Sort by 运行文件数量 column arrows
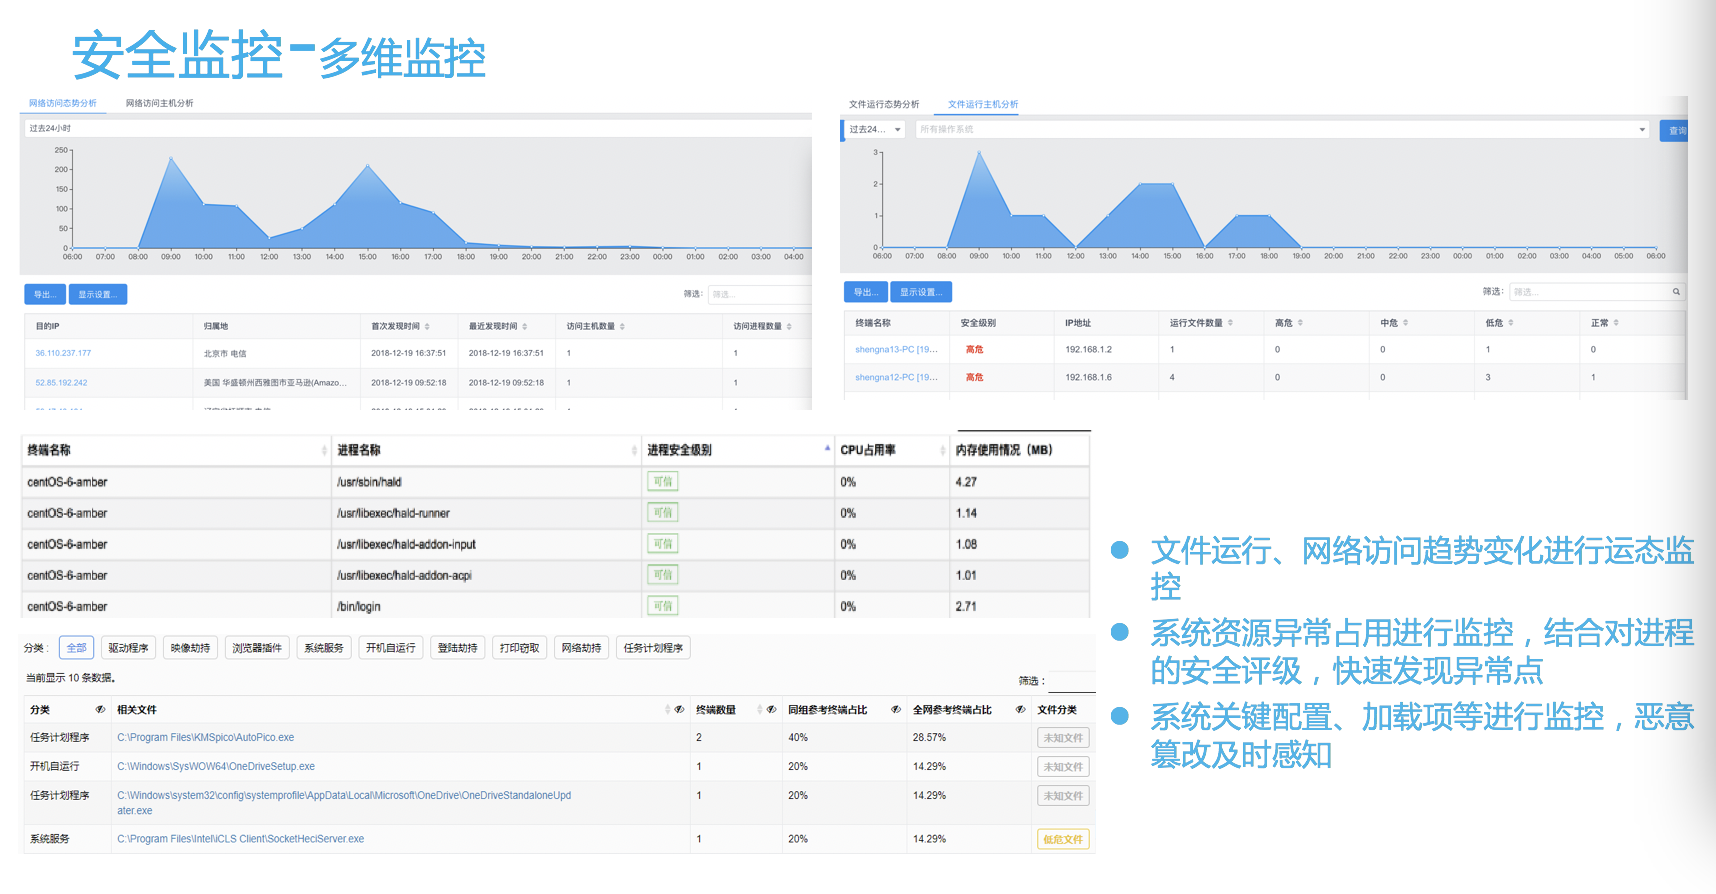The width and height of the screenshot is (1716, 894). [1230, 323]
